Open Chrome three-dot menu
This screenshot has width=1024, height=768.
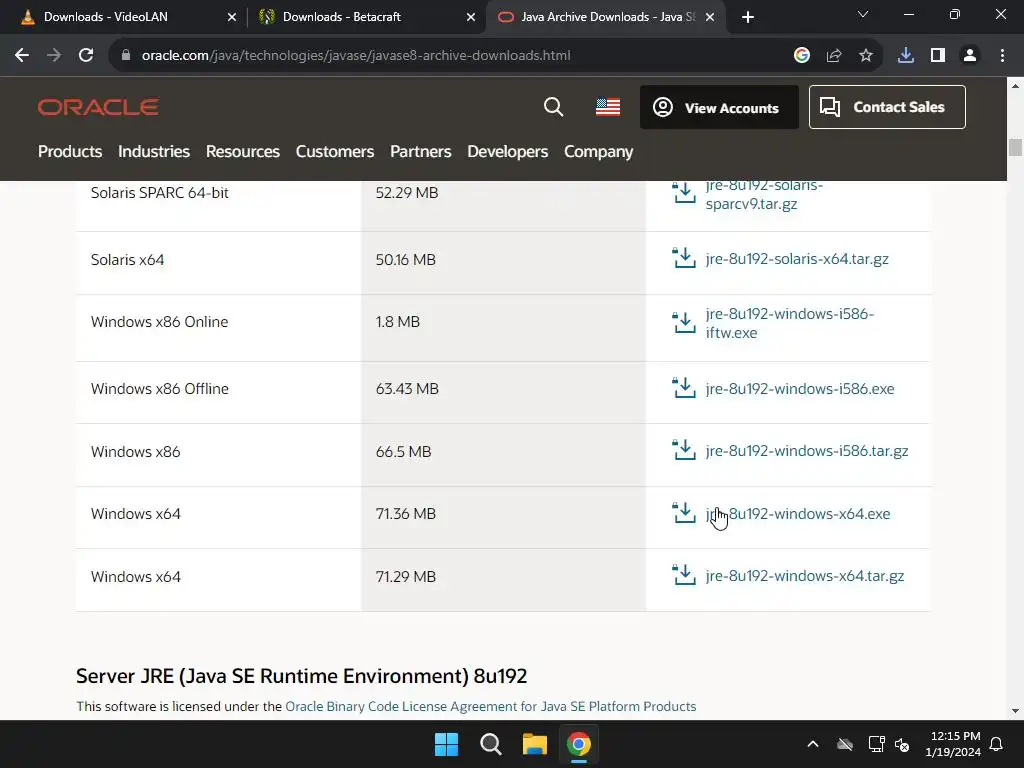(x=1002, y=56)
